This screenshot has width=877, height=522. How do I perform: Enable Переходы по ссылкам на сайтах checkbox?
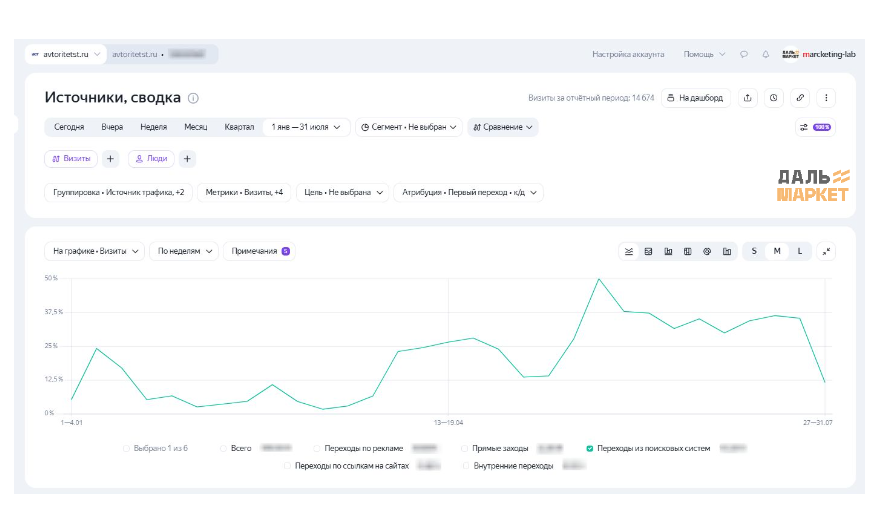click(287, 466)
